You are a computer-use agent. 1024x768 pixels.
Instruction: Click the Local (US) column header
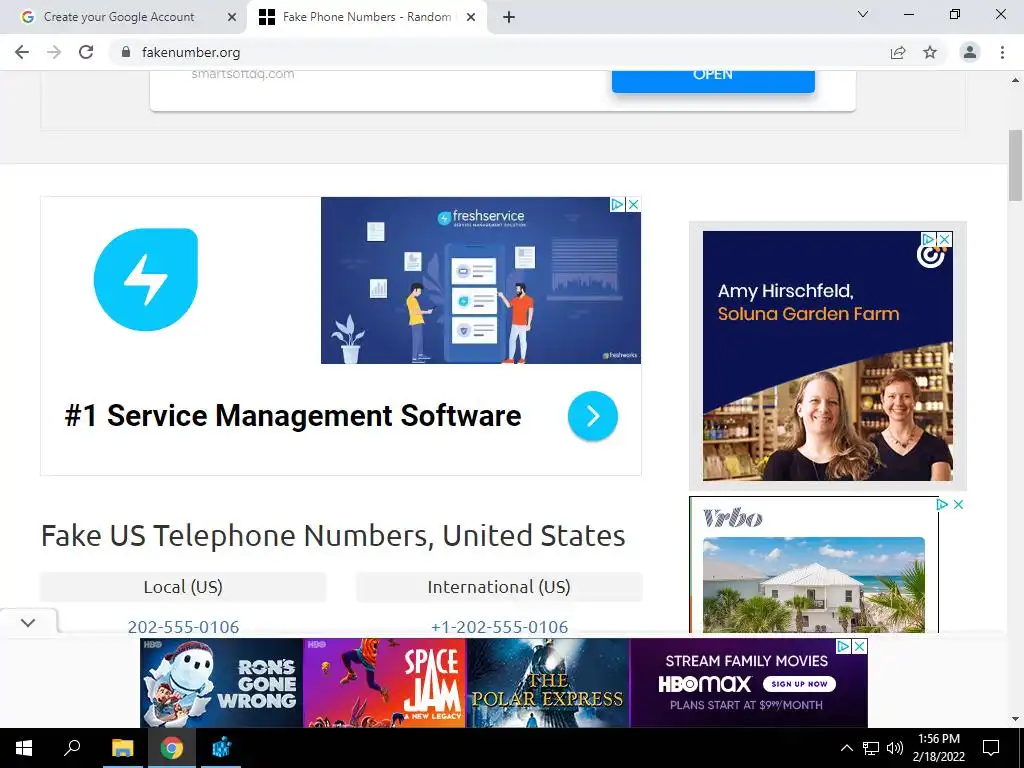183,586
